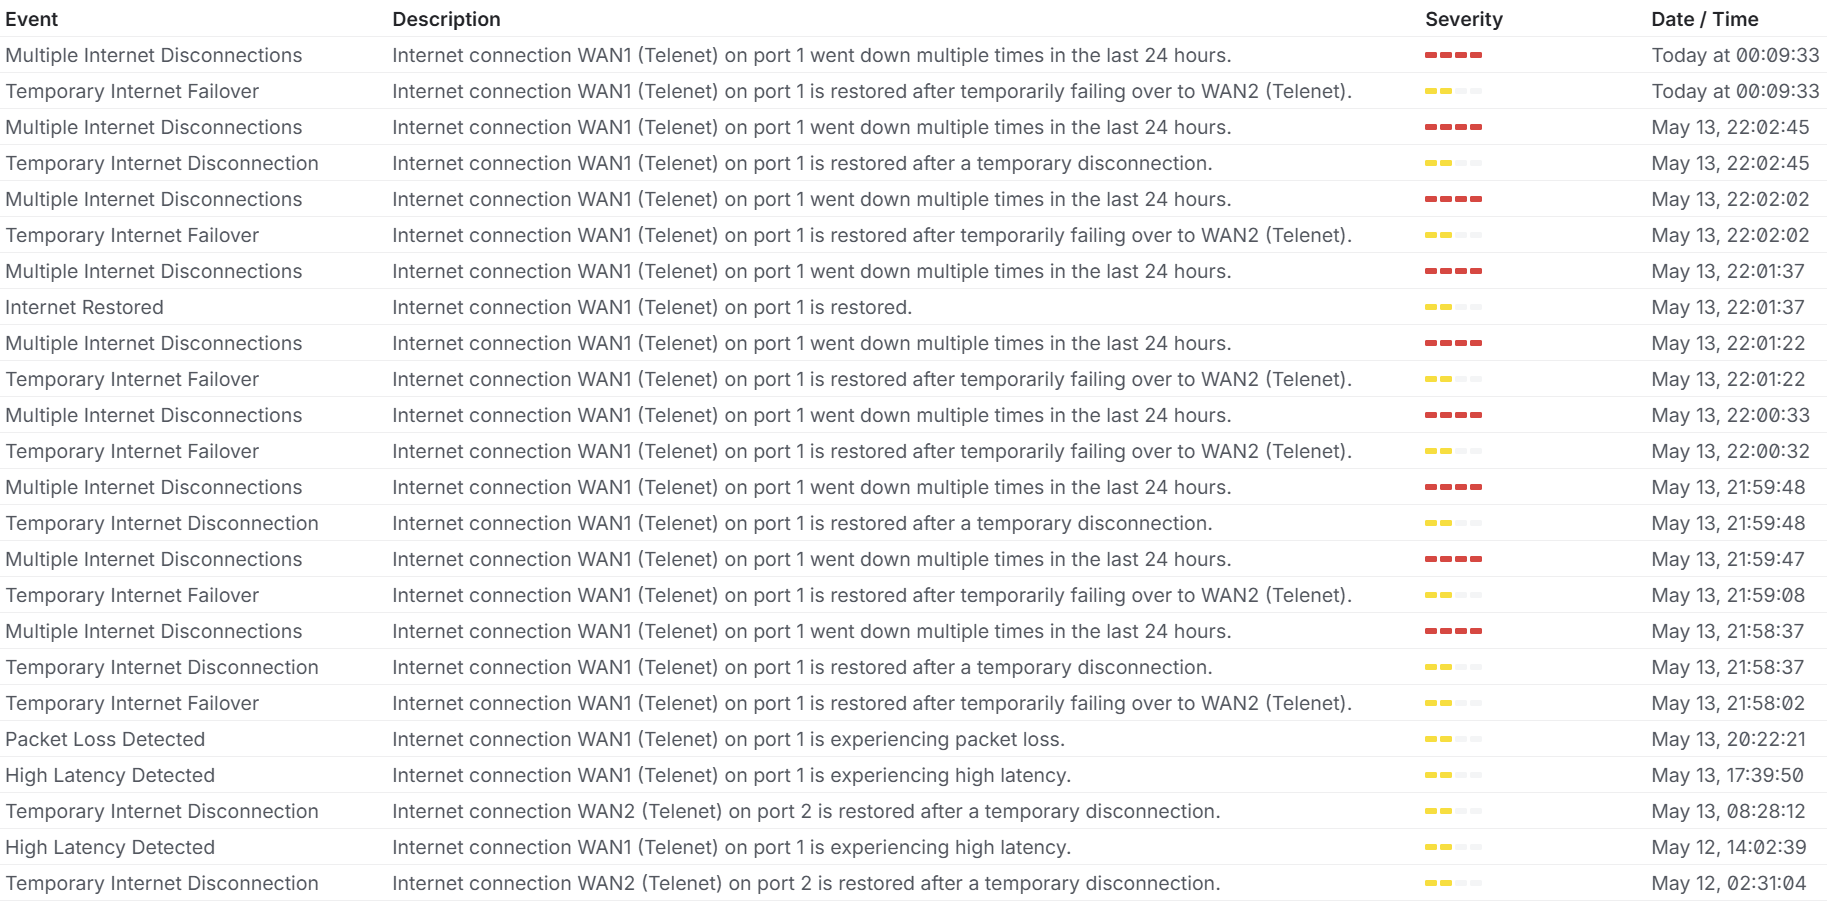
Task: Open the Internet Restored event row
Action: 913,307
